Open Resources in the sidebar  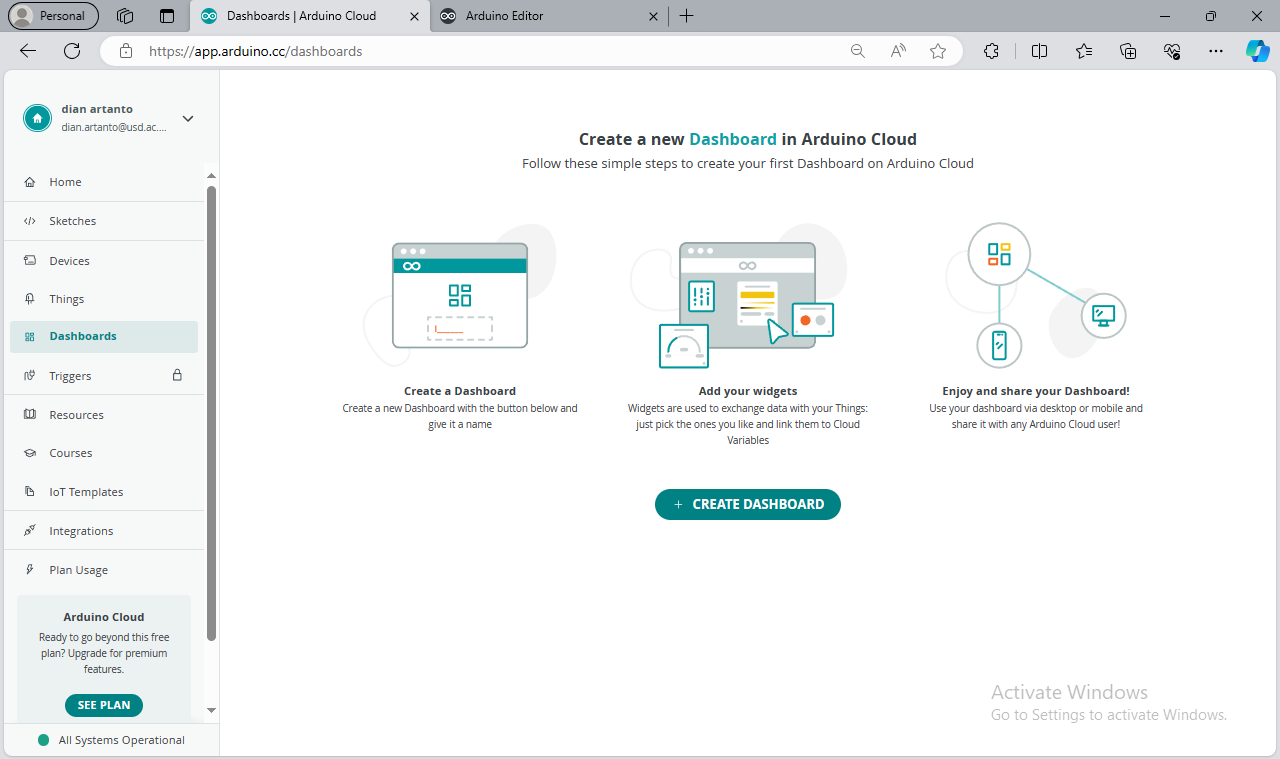(x=104, y=415)
